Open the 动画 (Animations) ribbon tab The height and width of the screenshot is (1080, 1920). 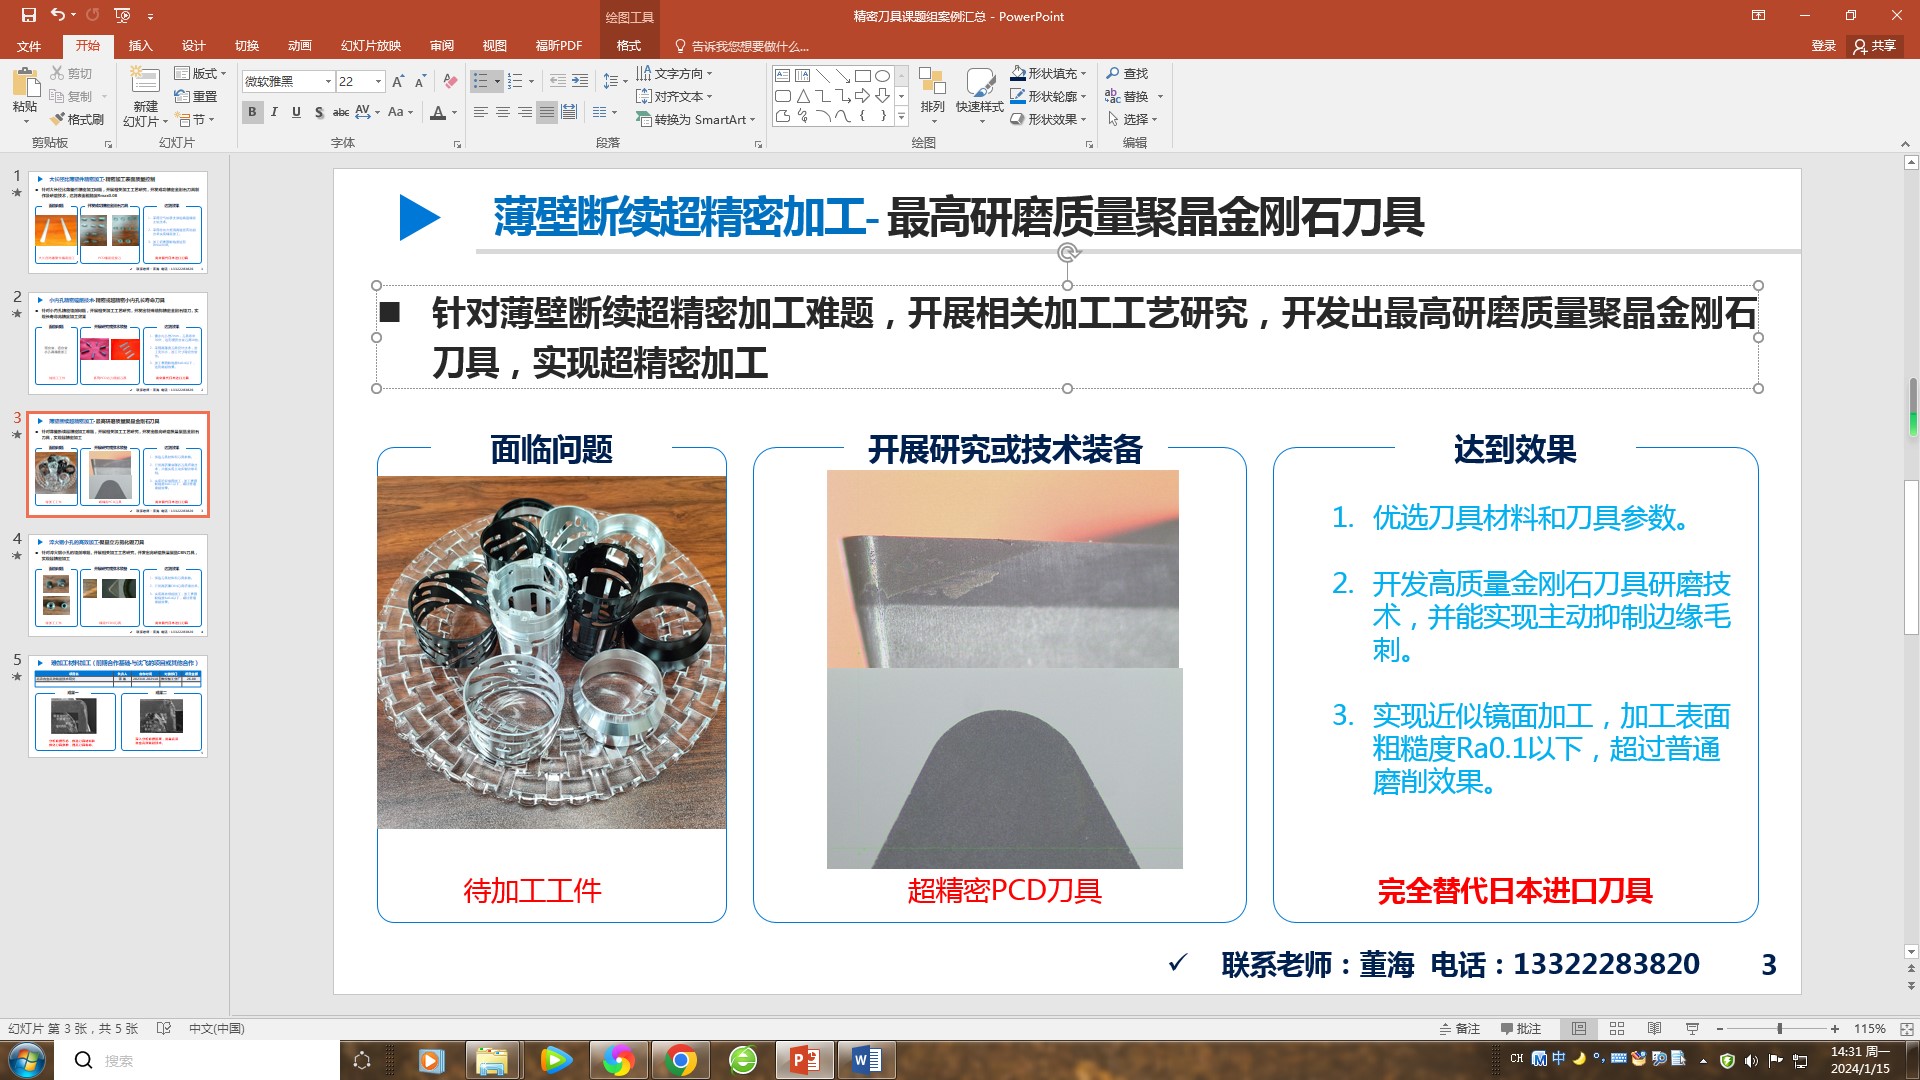coord(299,45)
